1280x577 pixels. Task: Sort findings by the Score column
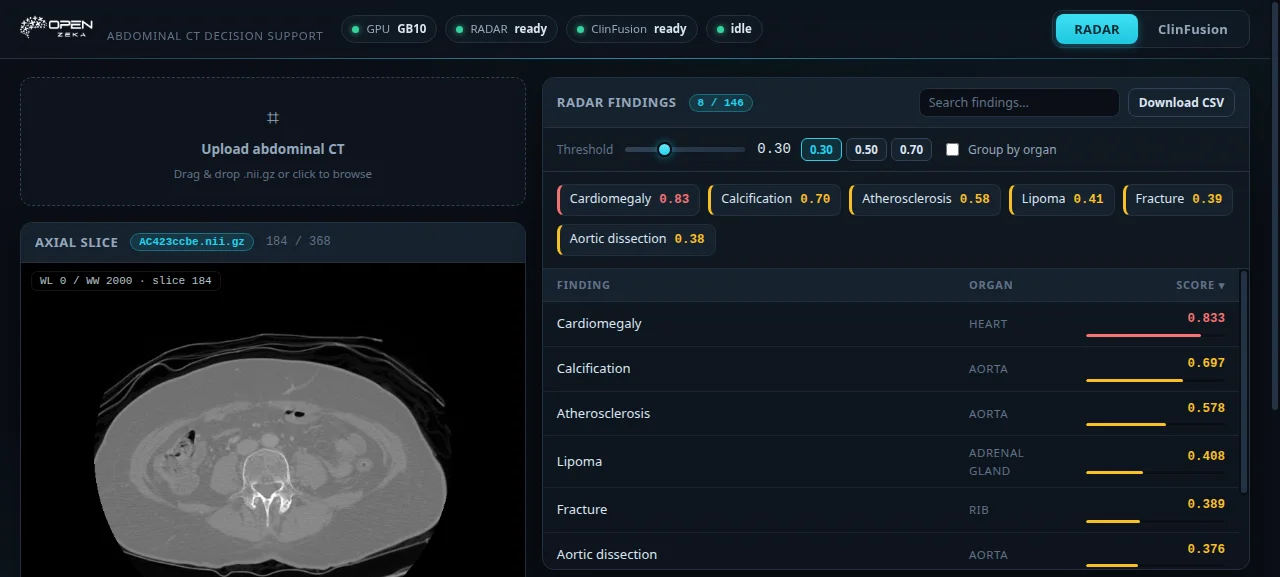(x=1200, y=285)
